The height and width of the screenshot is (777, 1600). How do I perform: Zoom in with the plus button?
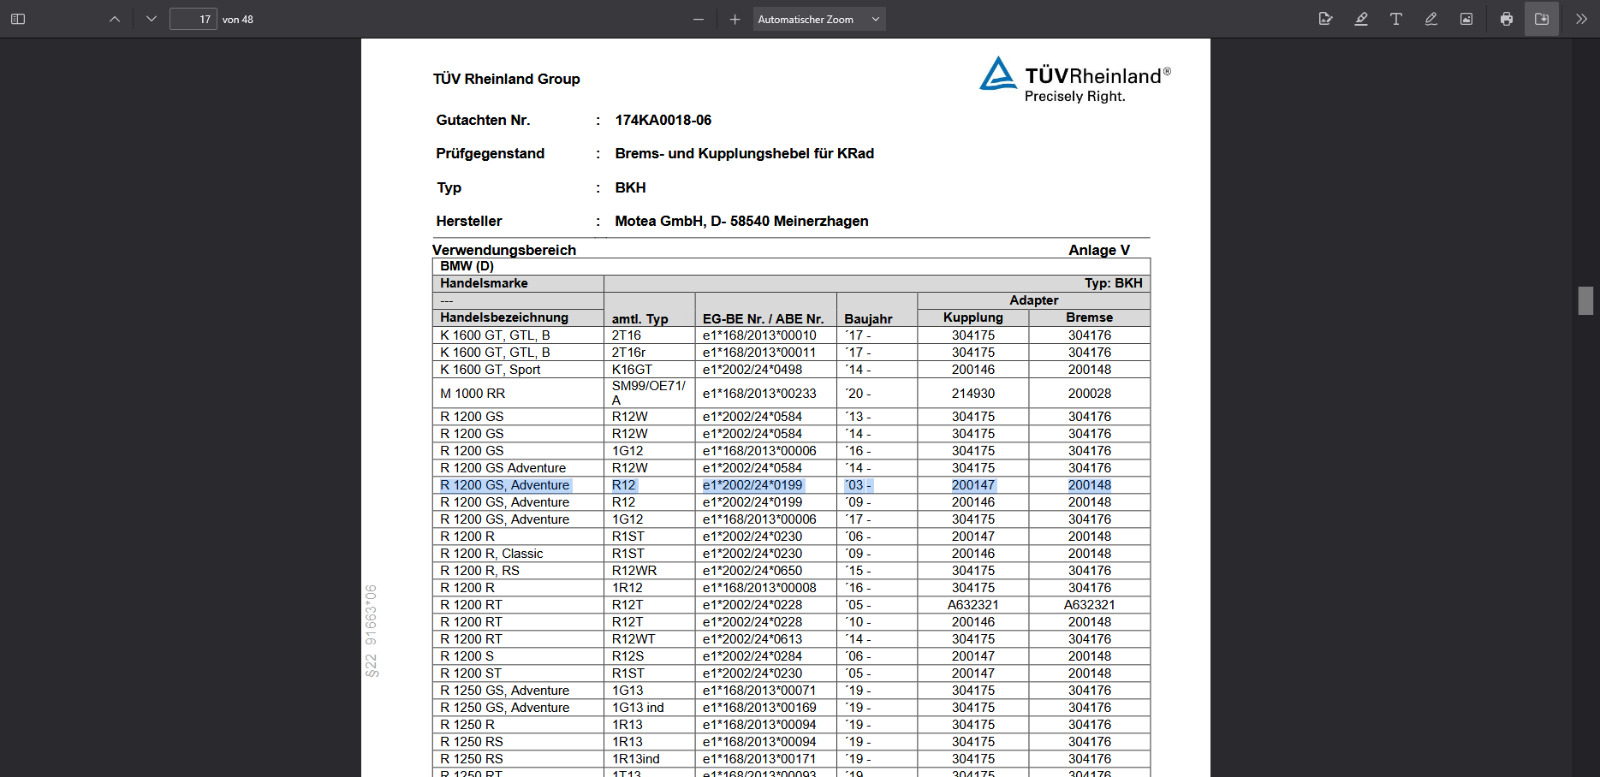pyautogui.click(x=735, y=19)
